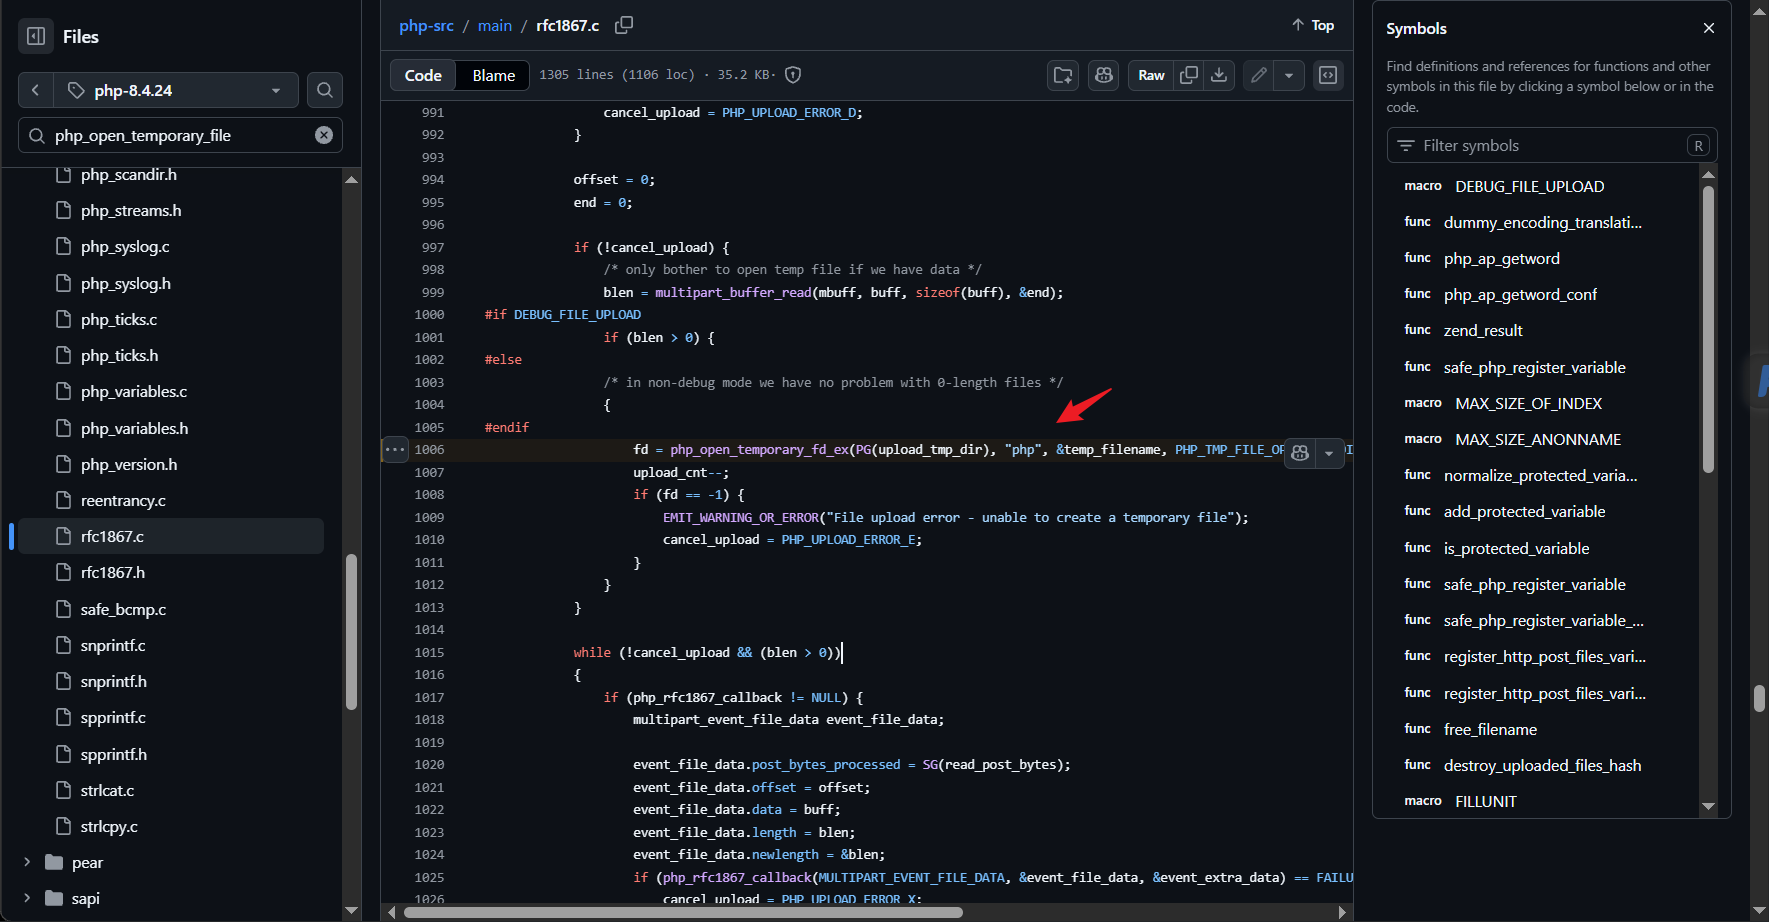The height and width of the screenshot is (922, 1769).
Task: Open the shield security info icon
Action: (x=793, y=75)
